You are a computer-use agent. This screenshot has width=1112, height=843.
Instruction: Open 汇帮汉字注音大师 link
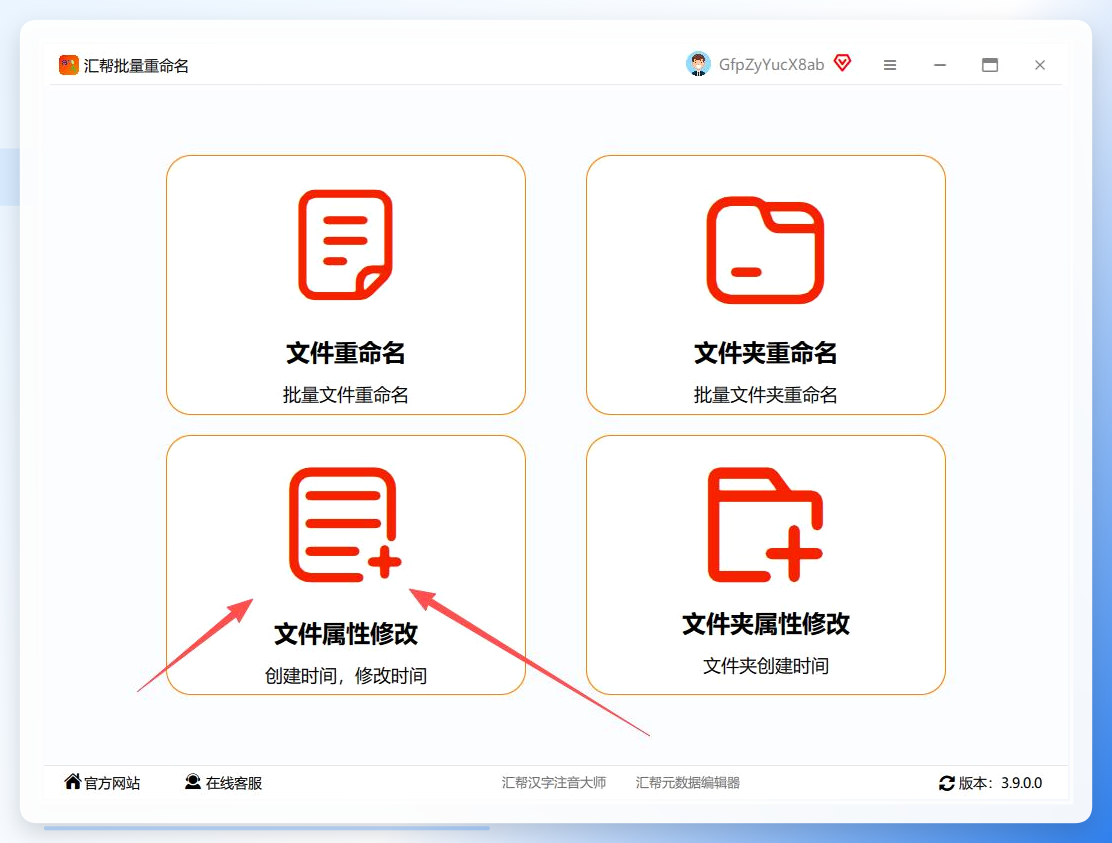pos(554,783)
